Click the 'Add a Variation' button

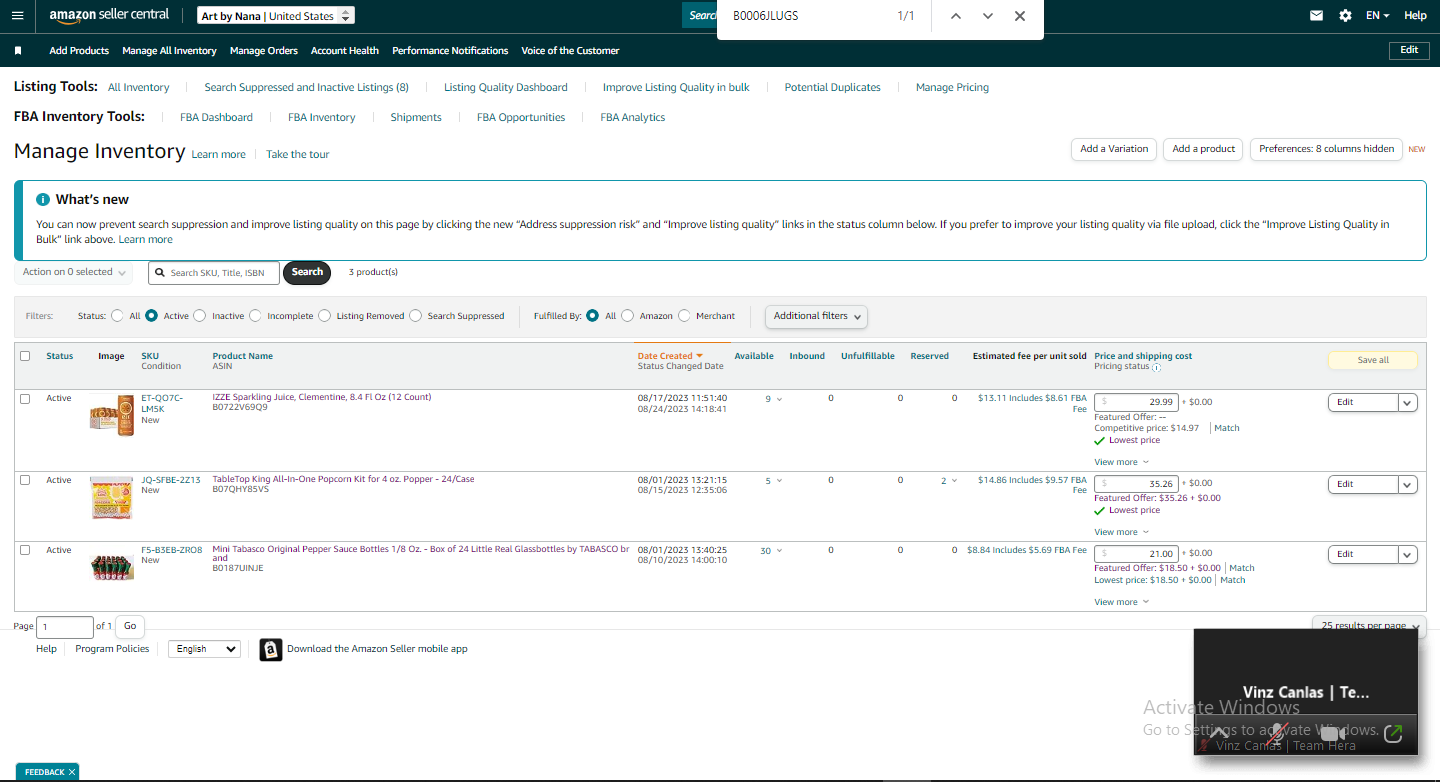(1114, 149)
